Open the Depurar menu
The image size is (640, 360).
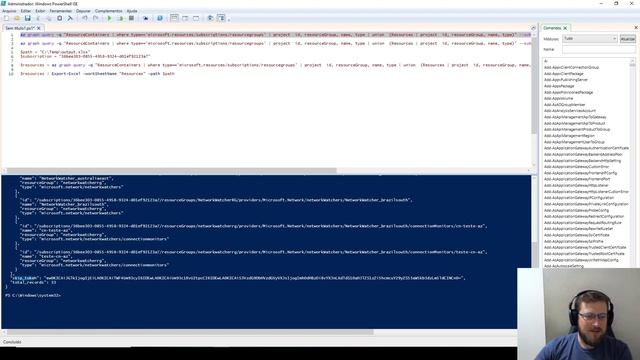(x=83, y=11)
